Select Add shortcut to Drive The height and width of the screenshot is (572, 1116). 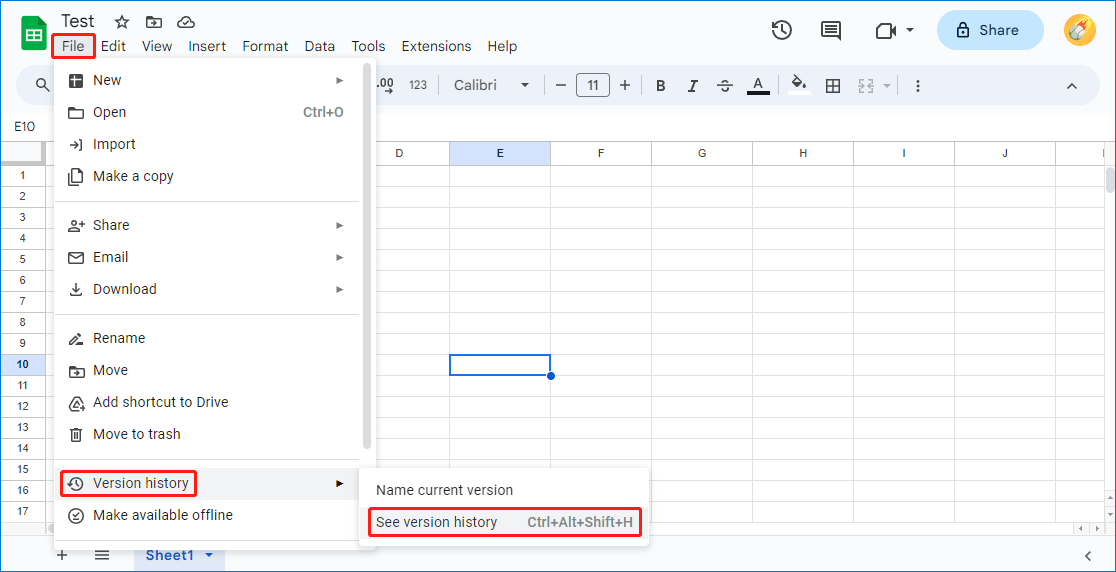208,403
